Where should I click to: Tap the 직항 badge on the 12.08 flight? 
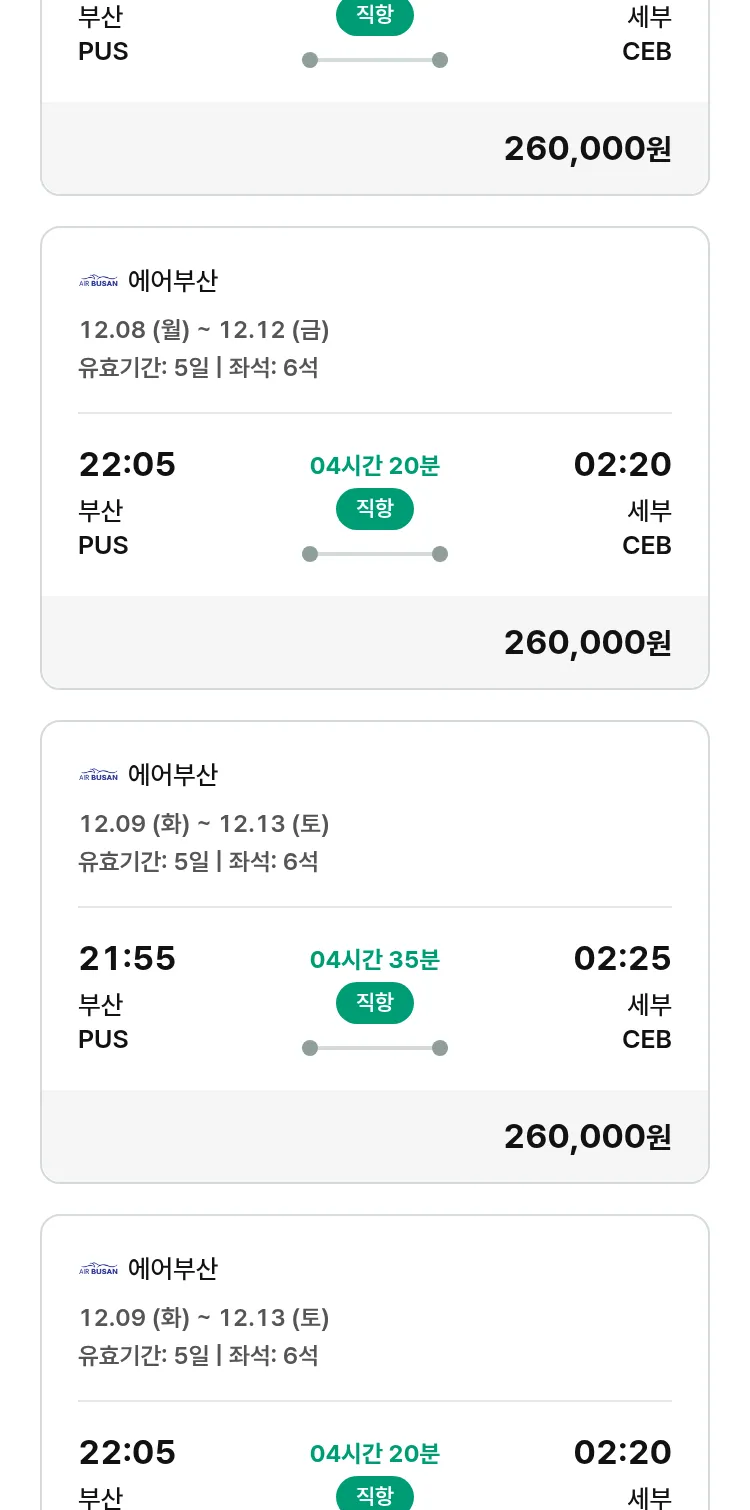[375, 509]
